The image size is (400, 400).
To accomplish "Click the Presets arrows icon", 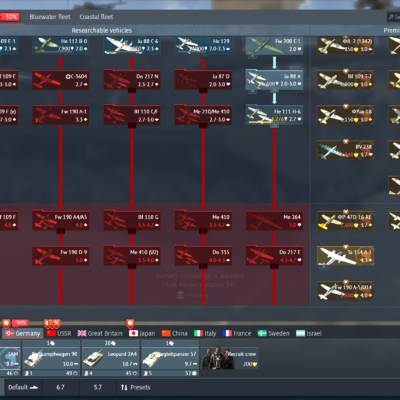I will pos(124,387).
